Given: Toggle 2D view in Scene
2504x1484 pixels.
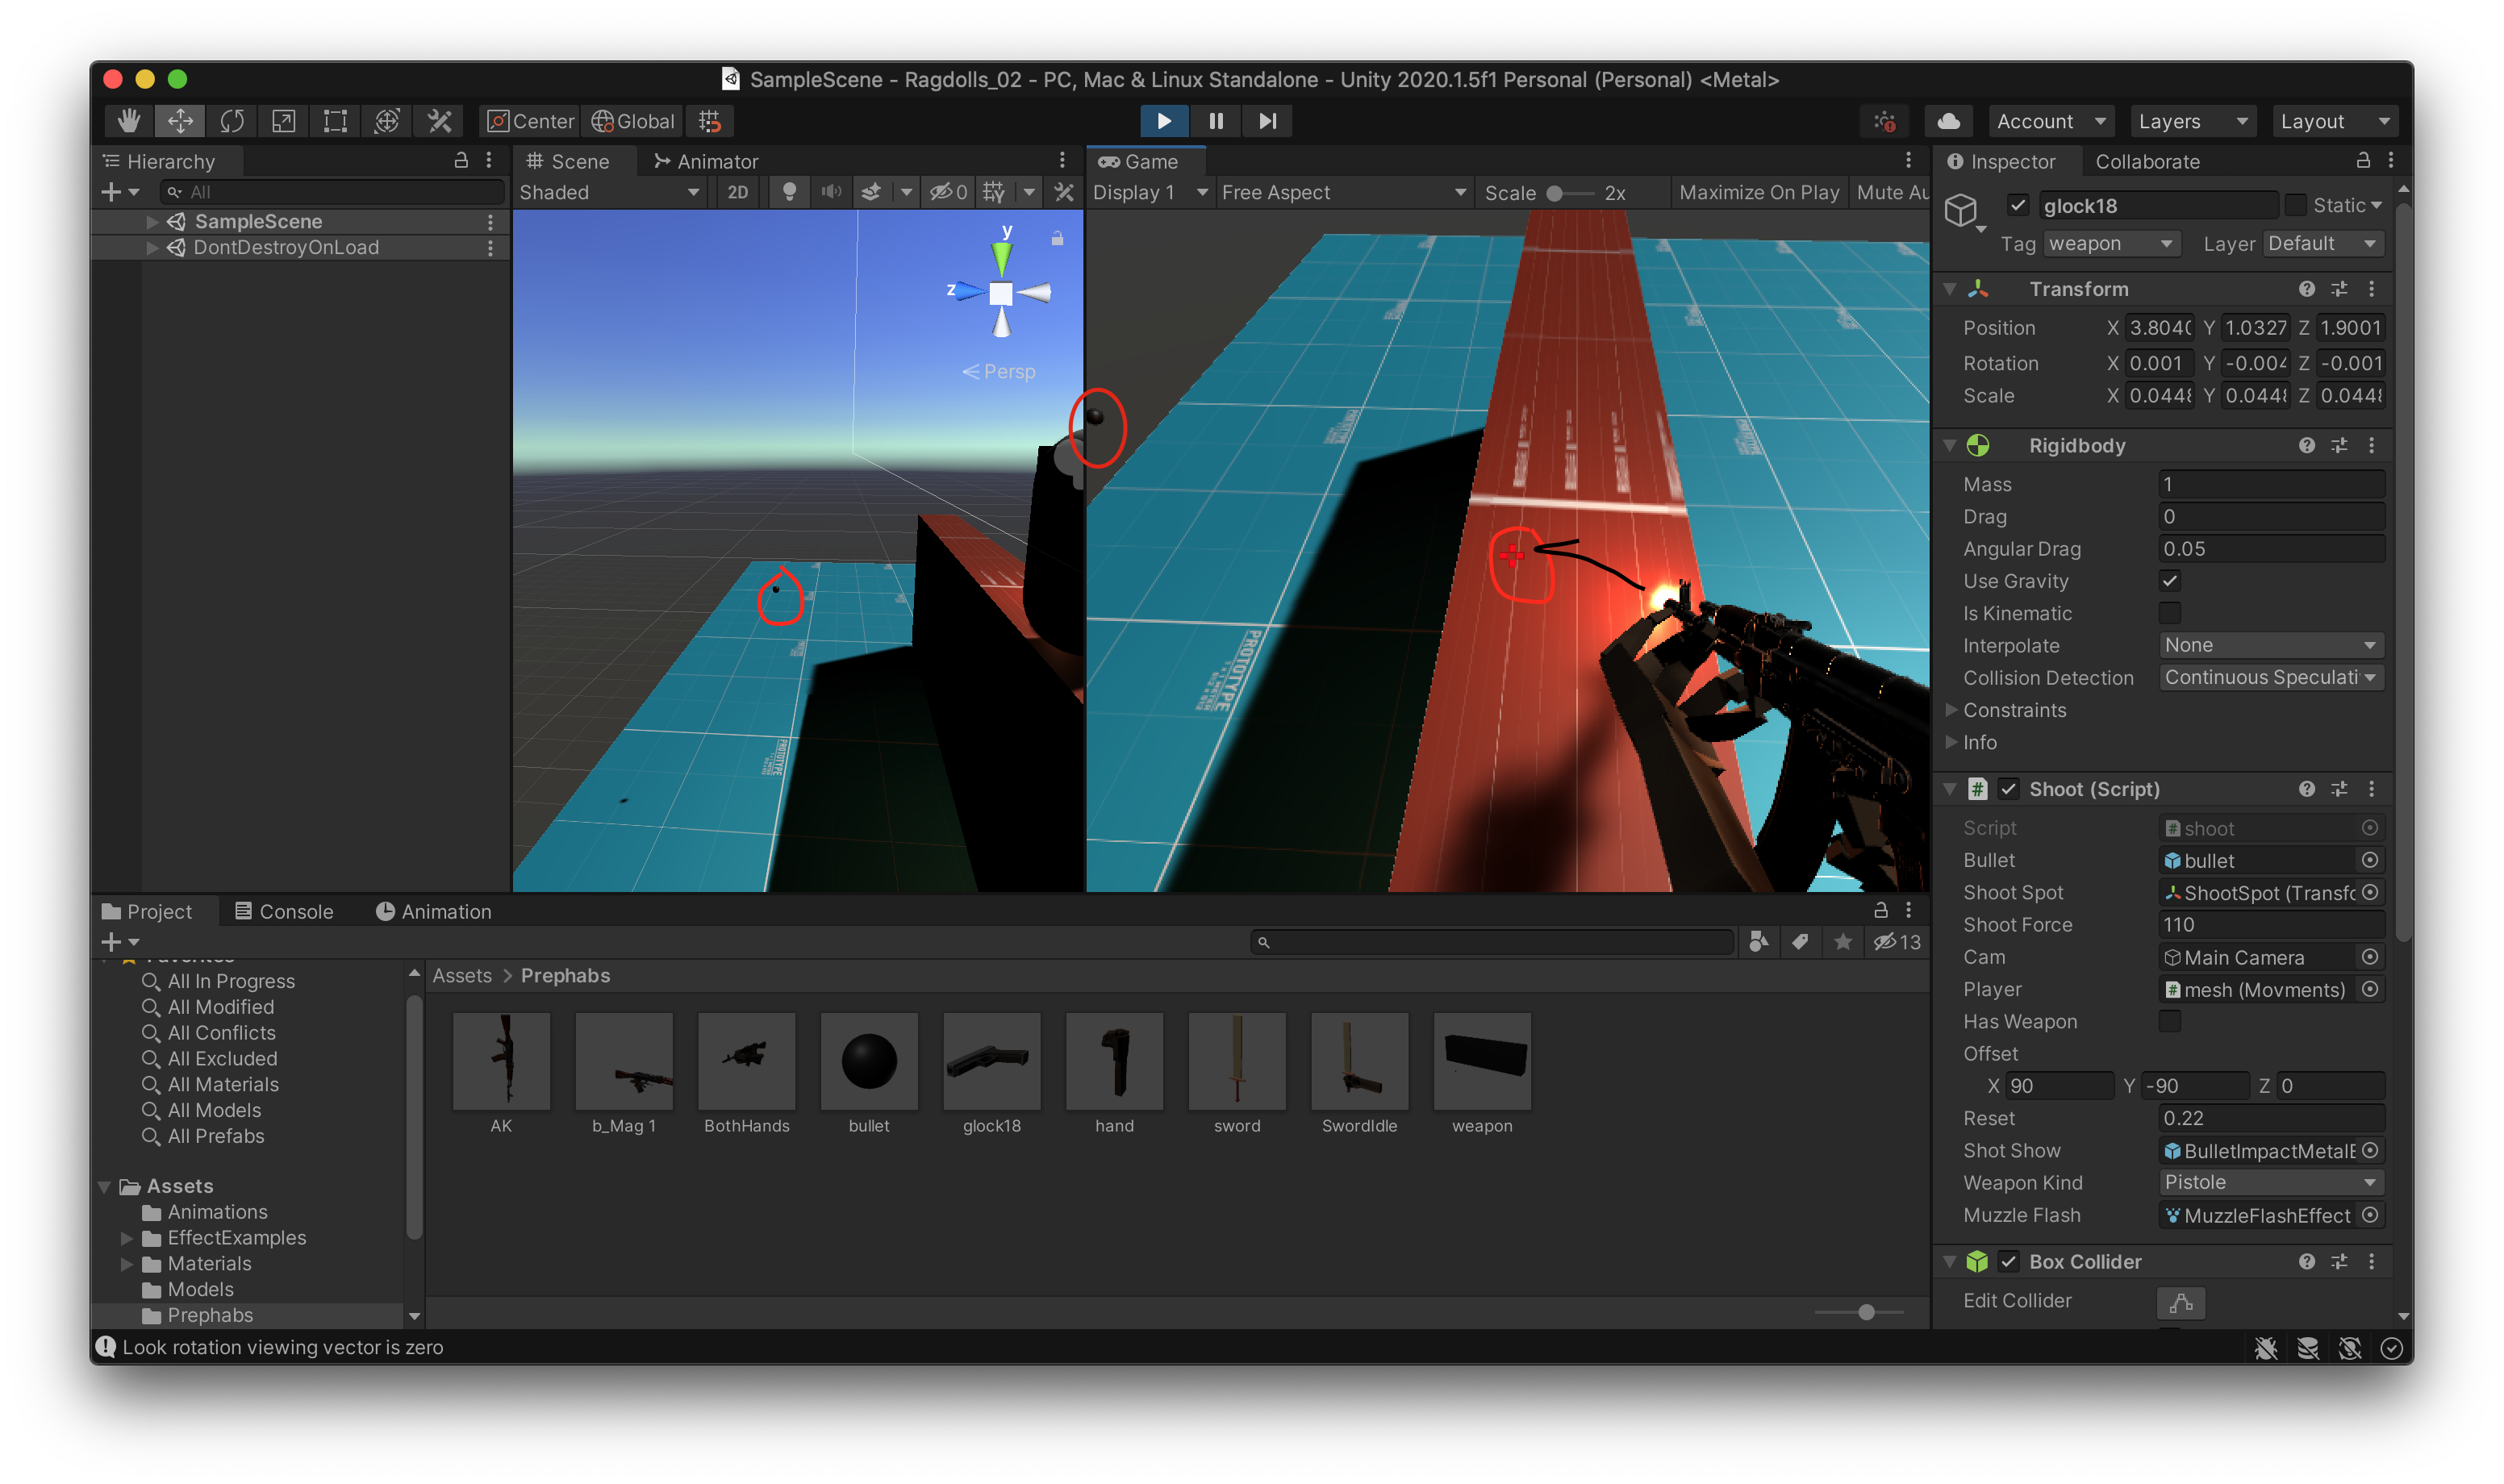Looking at the screenshot, I should 738,192.
